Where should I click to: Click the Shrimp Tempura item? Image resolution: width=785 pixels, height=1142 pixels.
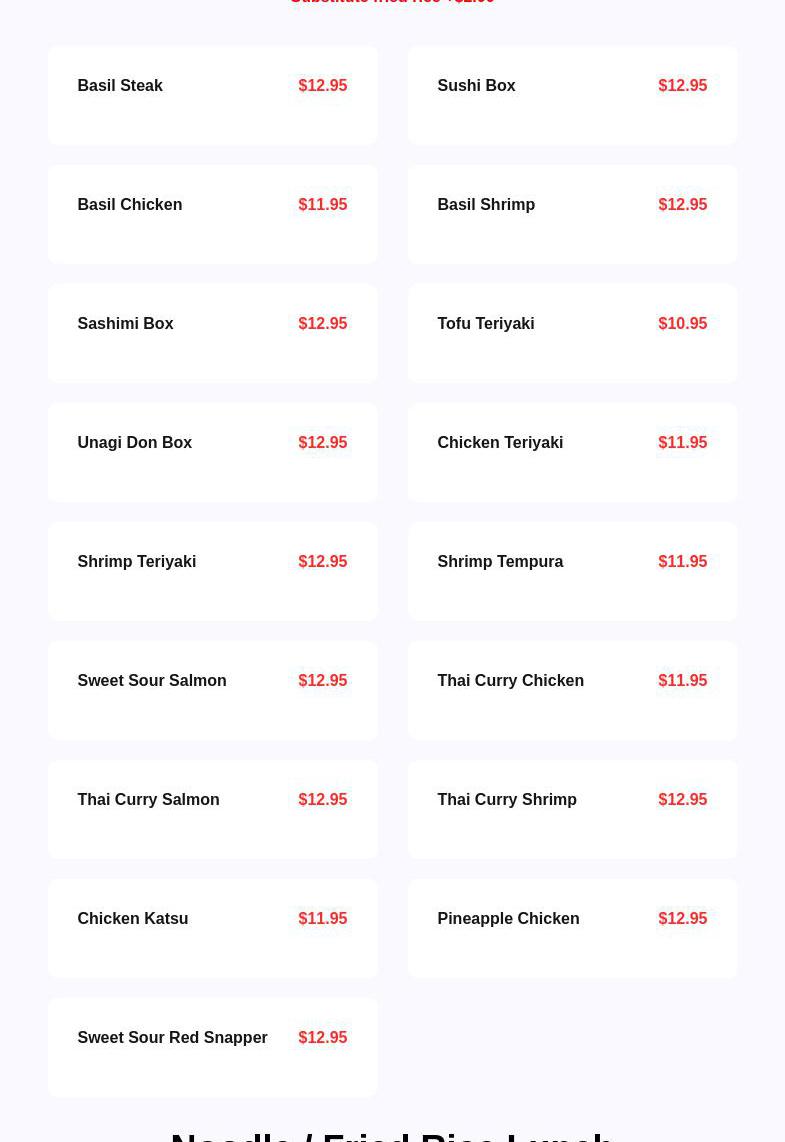[572, 571]
